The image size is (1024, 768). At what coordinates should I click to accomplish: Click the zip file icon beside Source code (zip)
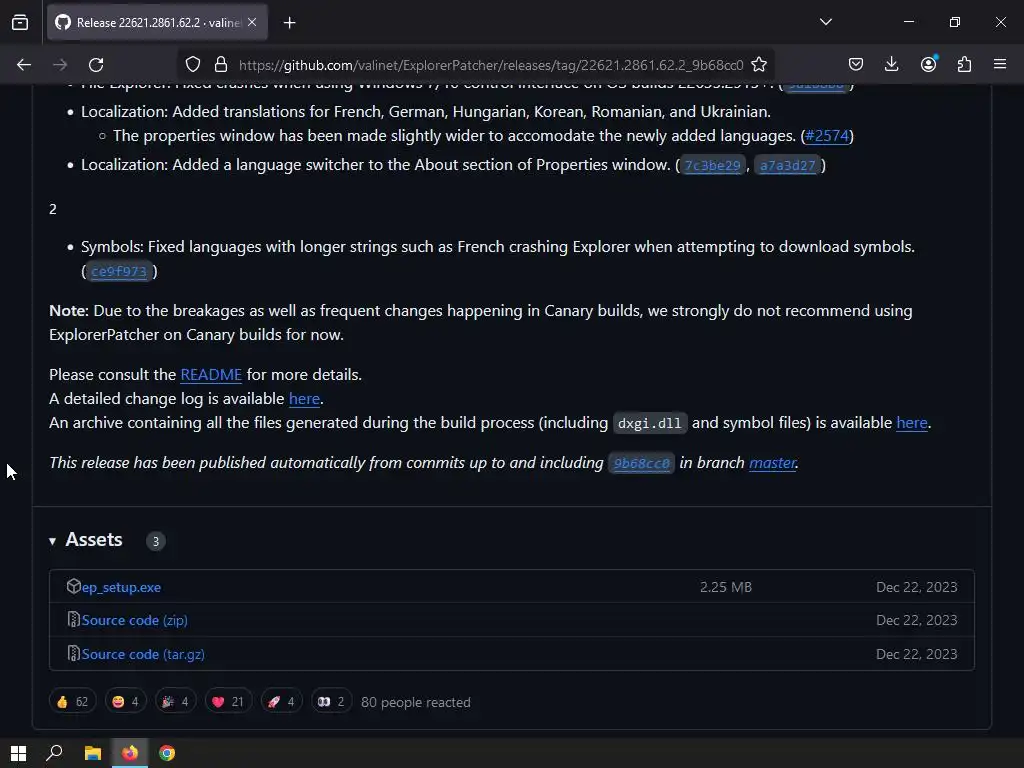[x=73, y=619]
